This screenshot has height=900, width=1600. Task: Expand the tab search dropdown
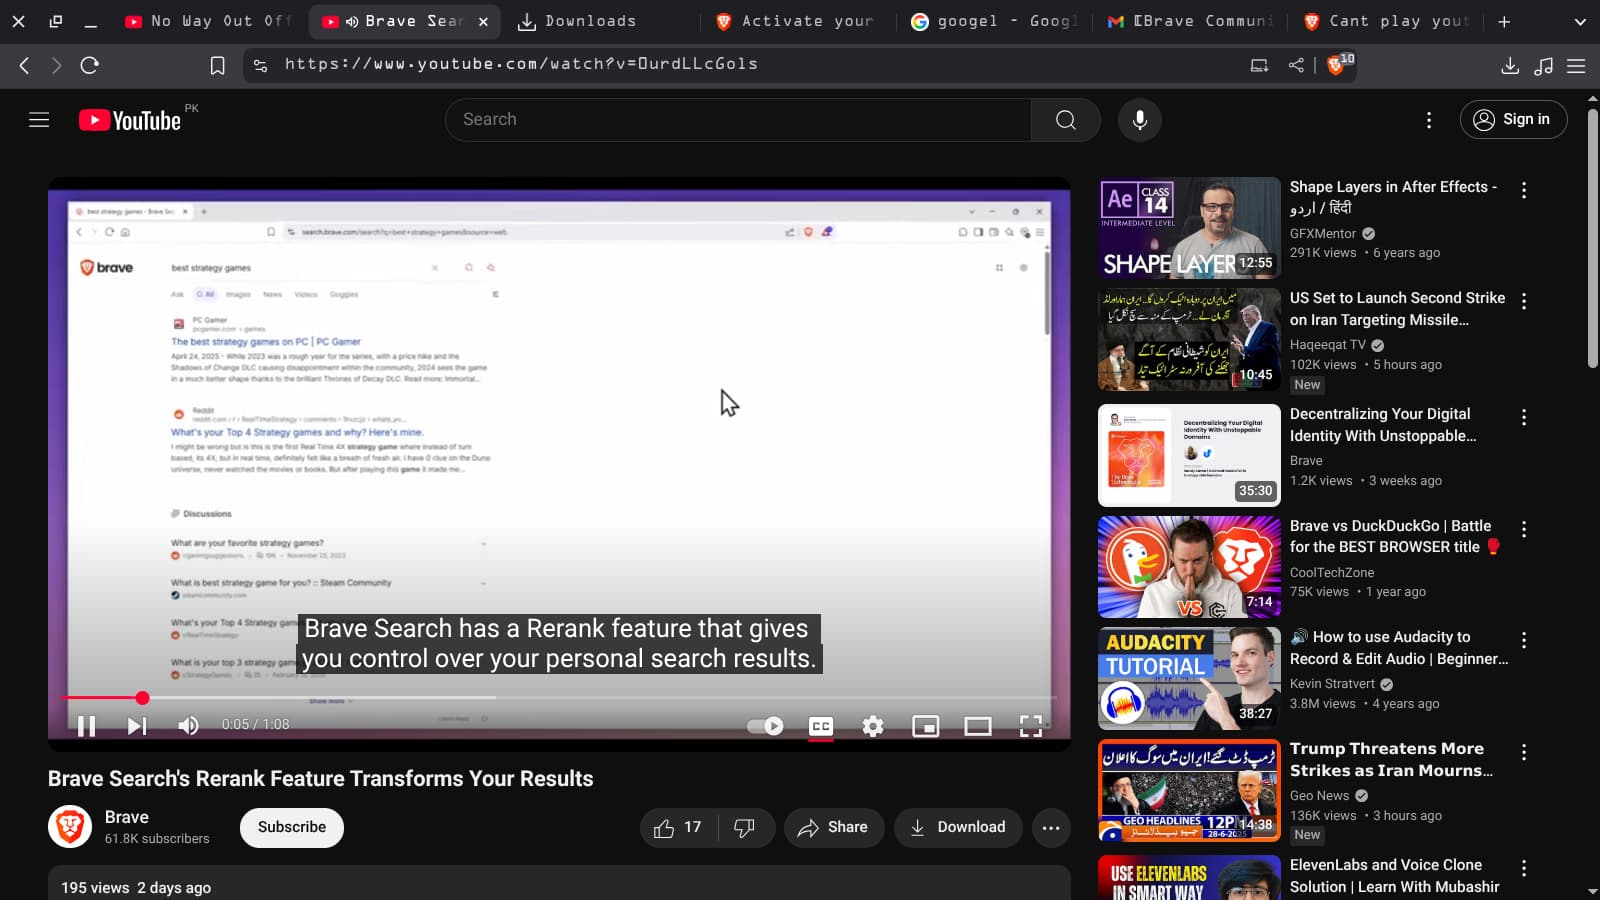[1580, 21]
